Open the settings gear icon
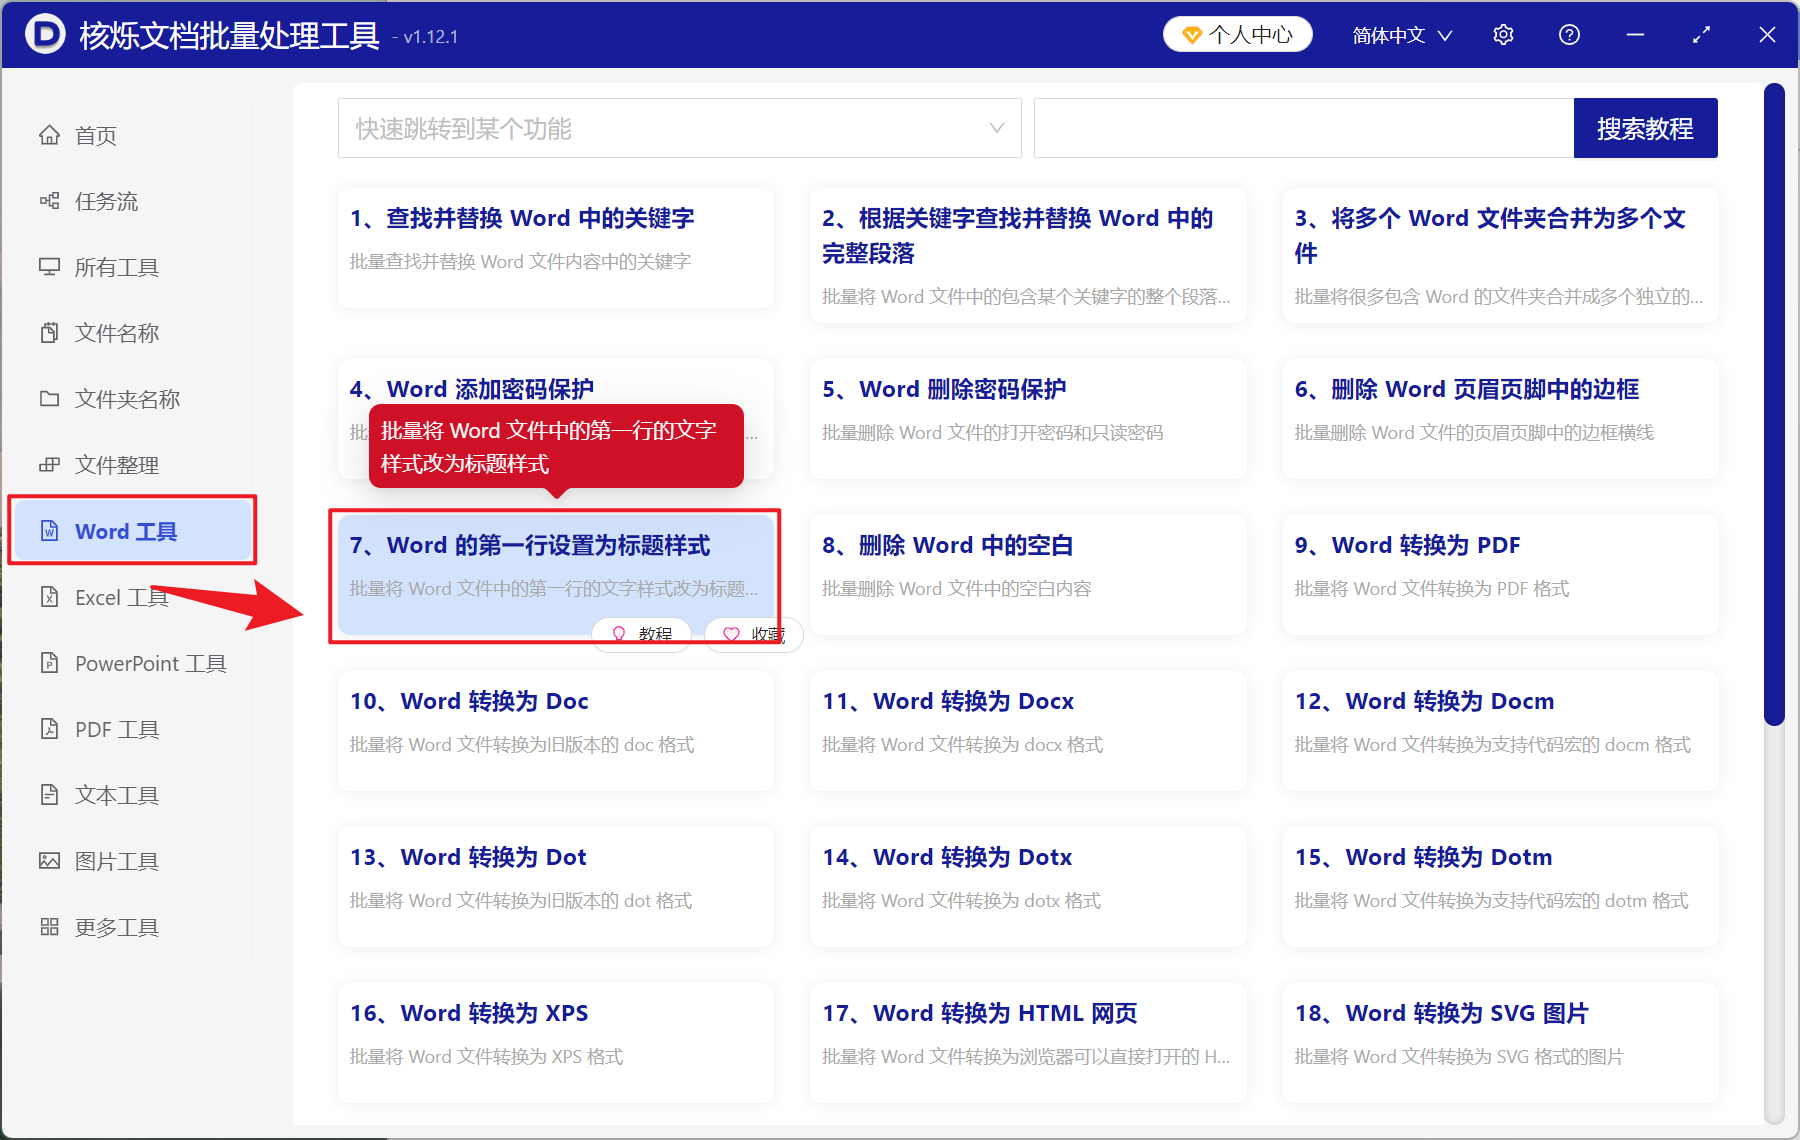Image resolution: width=1800 pixels, height=1140 pixels. [1503, 34]
